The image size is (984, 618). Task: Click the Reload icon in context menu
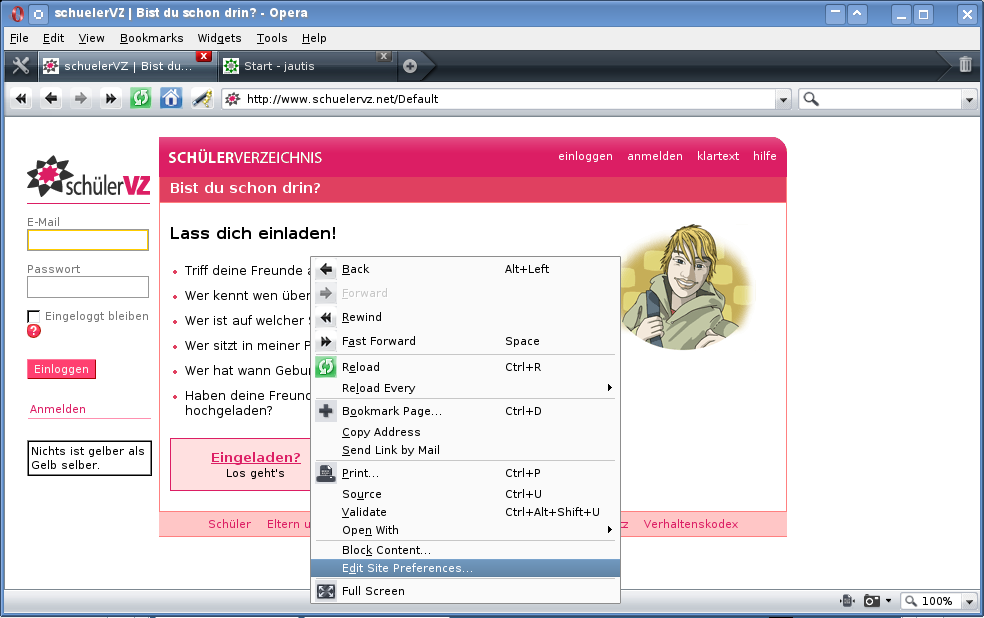326,366
